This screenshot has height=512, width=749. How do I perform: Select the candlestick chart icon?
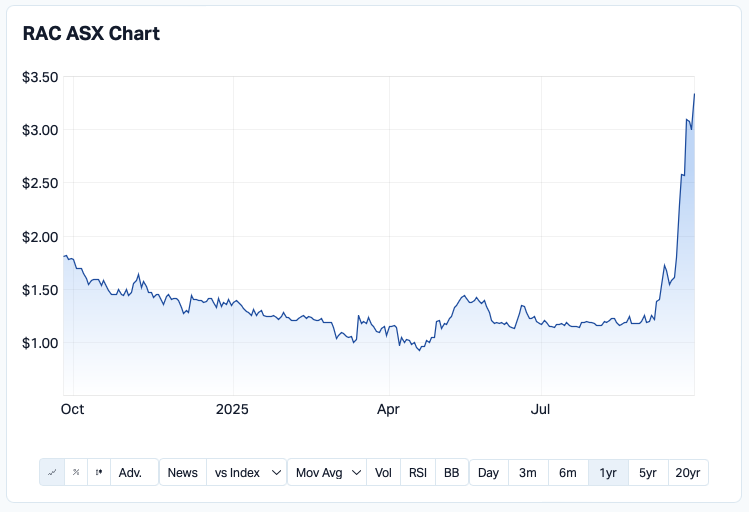(99, 473)
